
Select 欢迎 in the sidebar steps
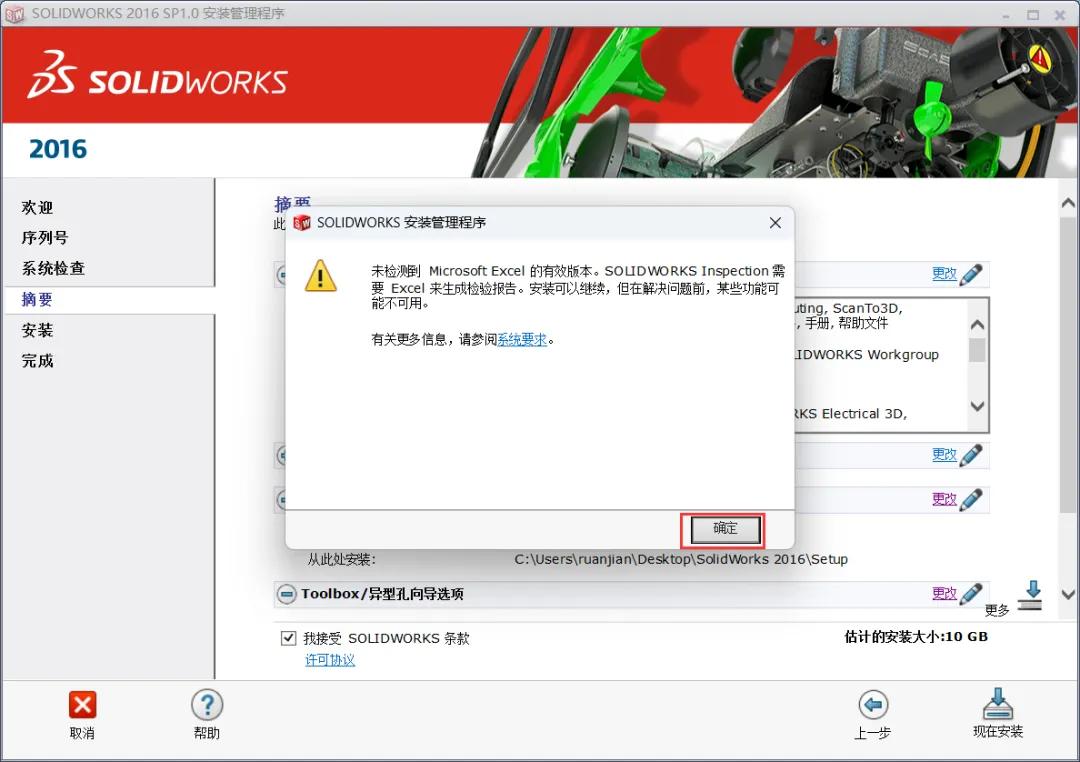(x=37, y=207)
